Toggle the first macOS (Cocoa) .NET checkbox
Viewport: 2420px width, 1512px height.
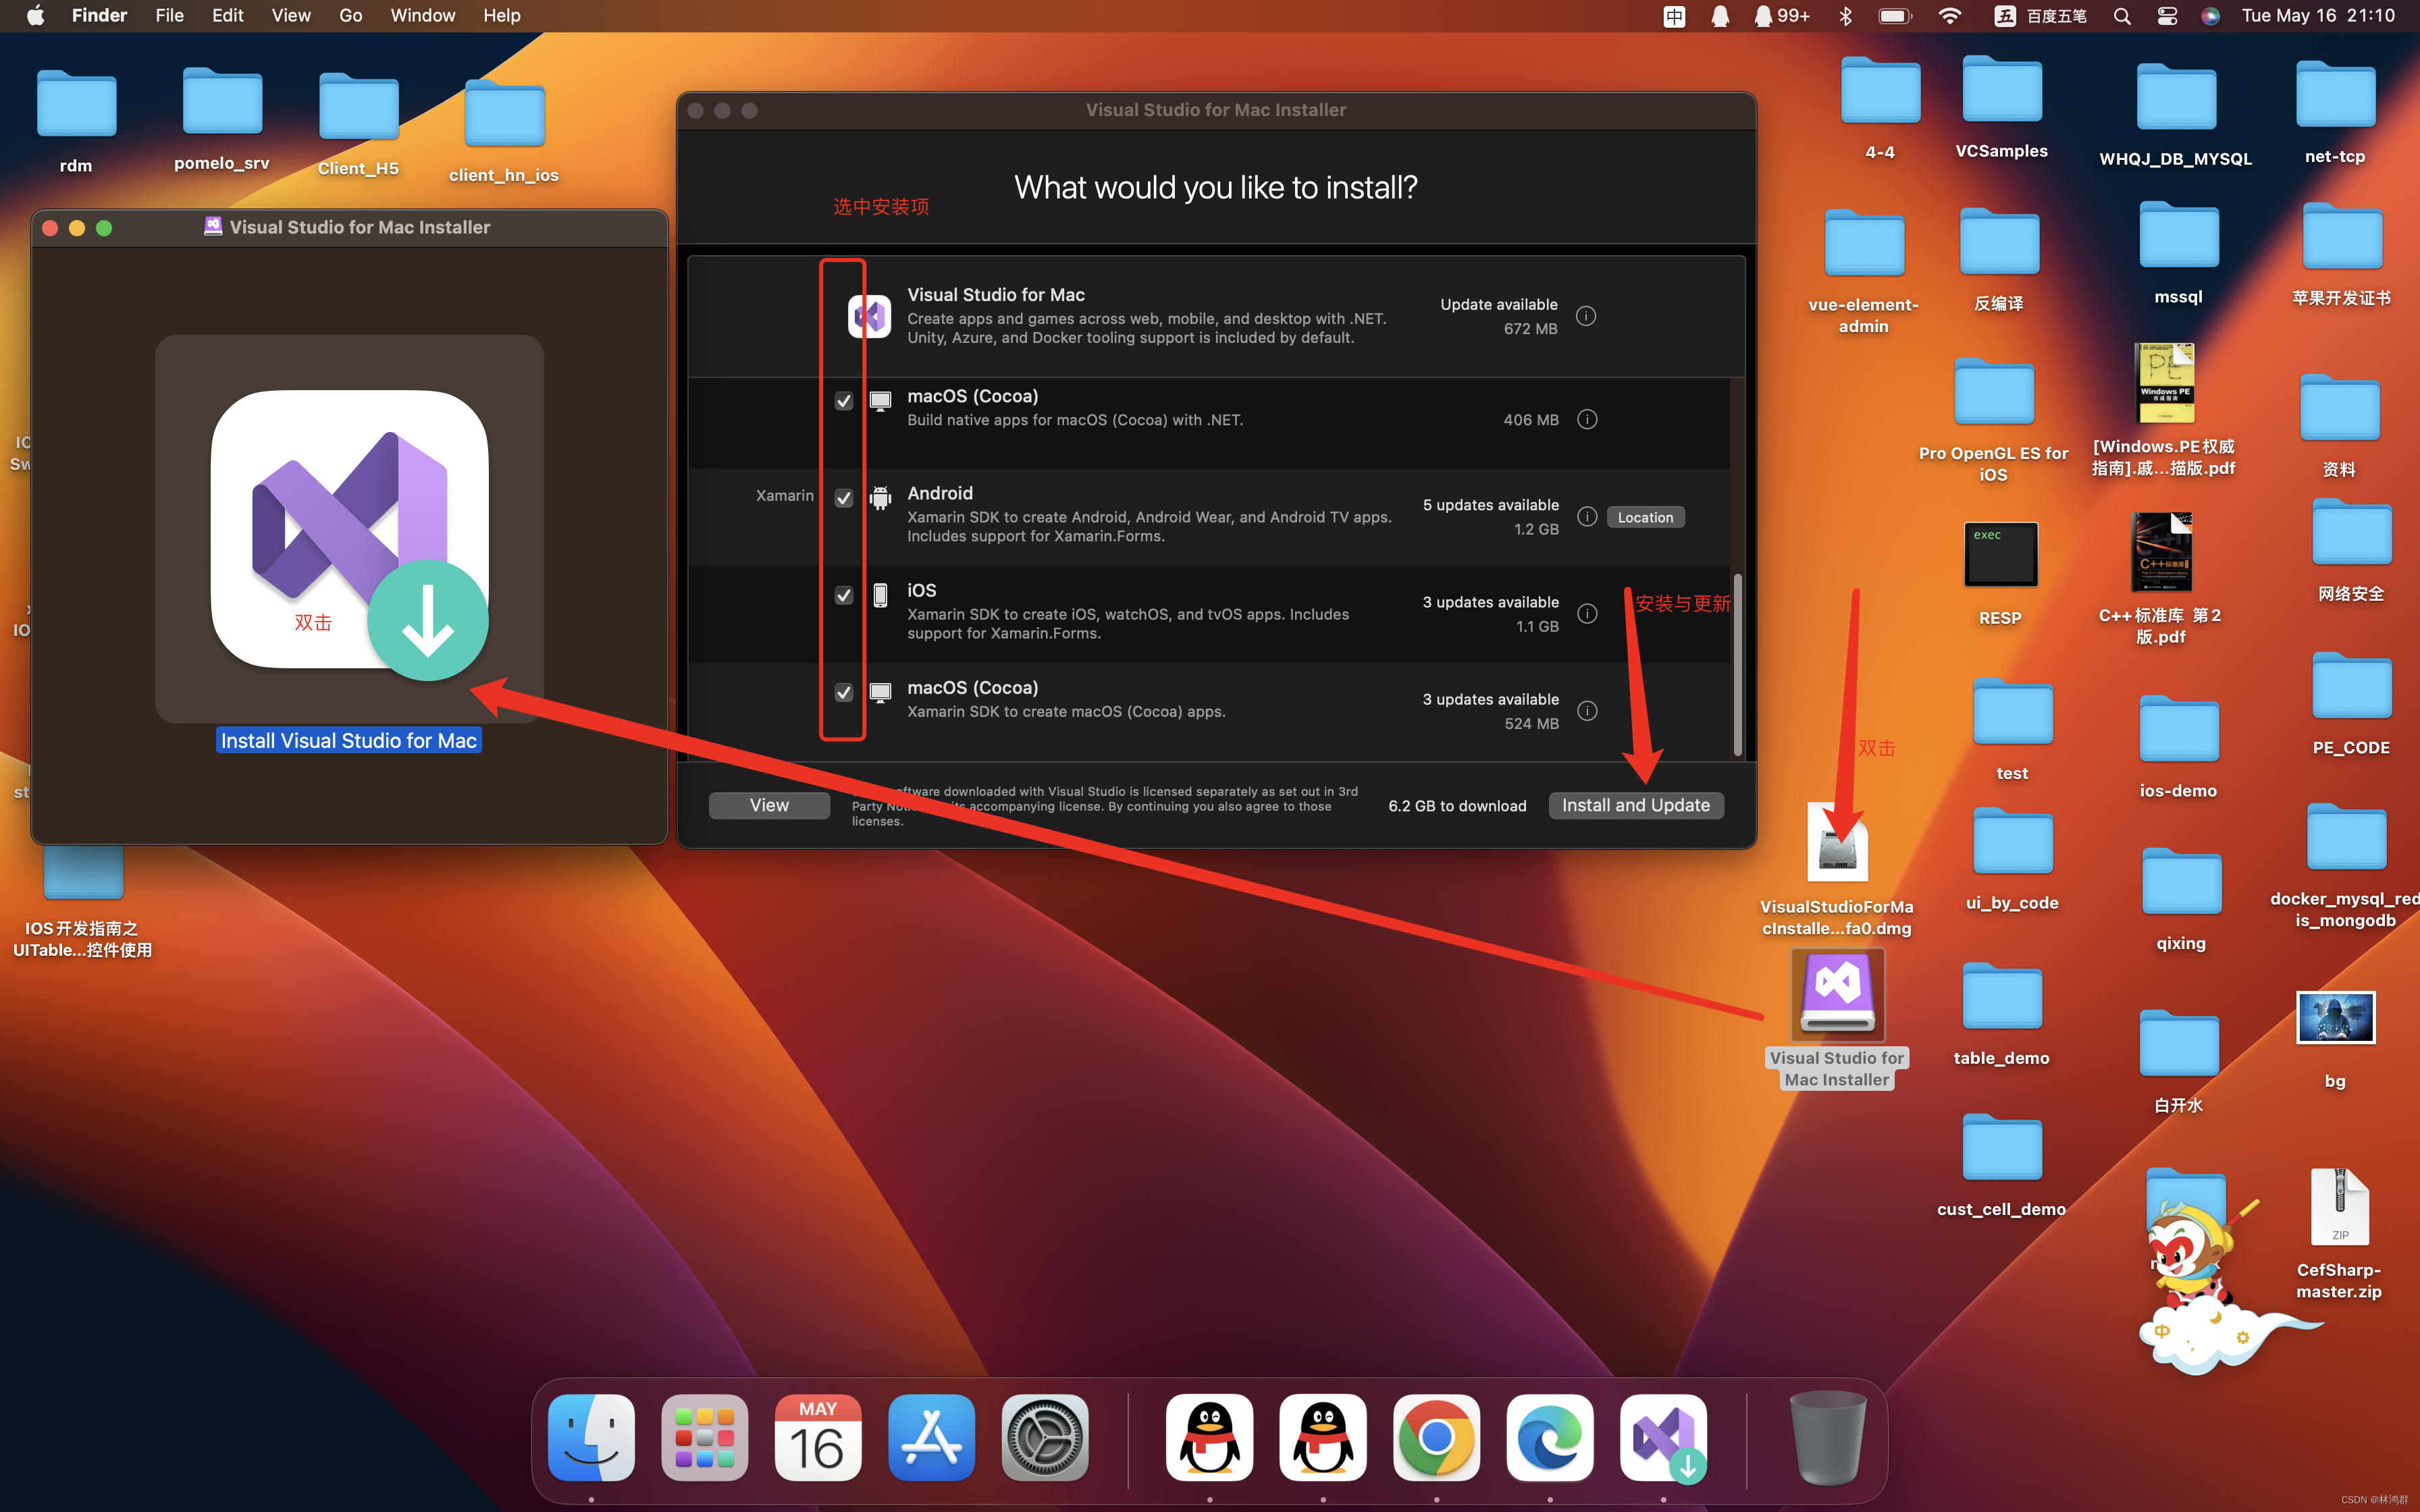coord(844,401)
